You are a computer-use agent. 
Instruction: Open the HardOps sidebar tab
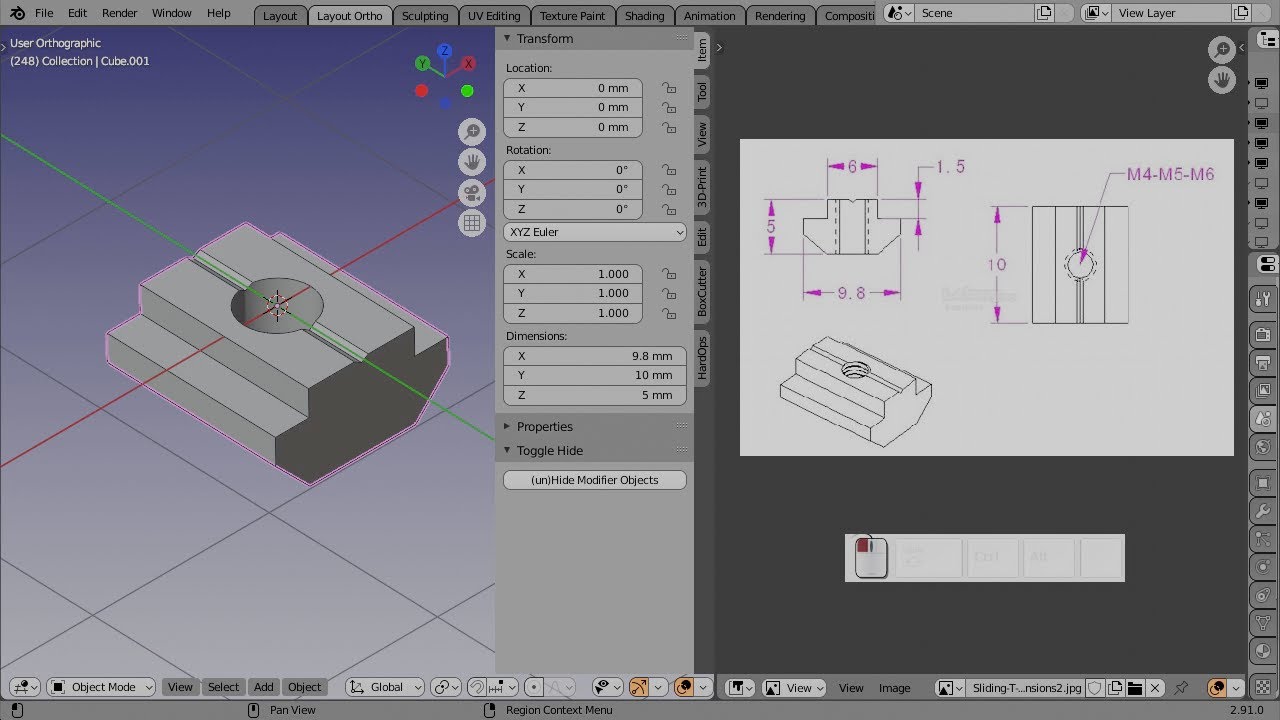click(x=702, y=357)
